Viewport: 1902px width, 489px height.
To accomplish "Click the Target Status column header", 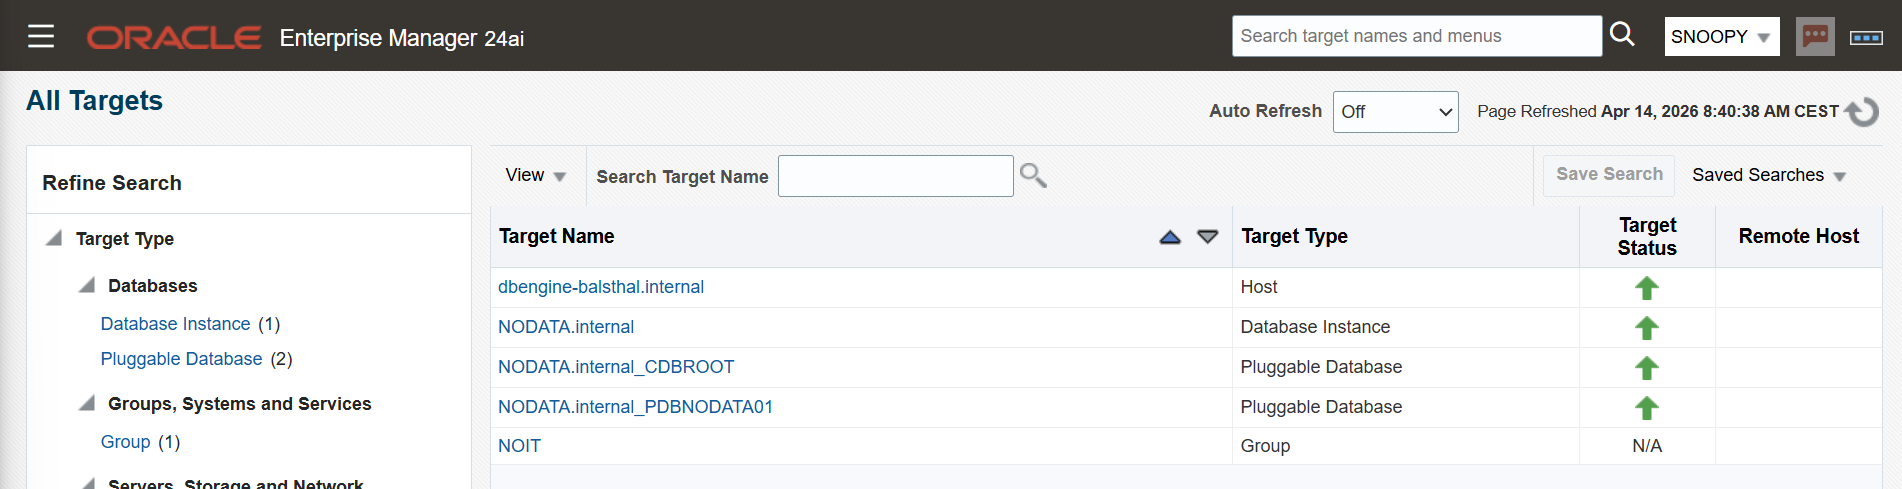I will 1647,237.
